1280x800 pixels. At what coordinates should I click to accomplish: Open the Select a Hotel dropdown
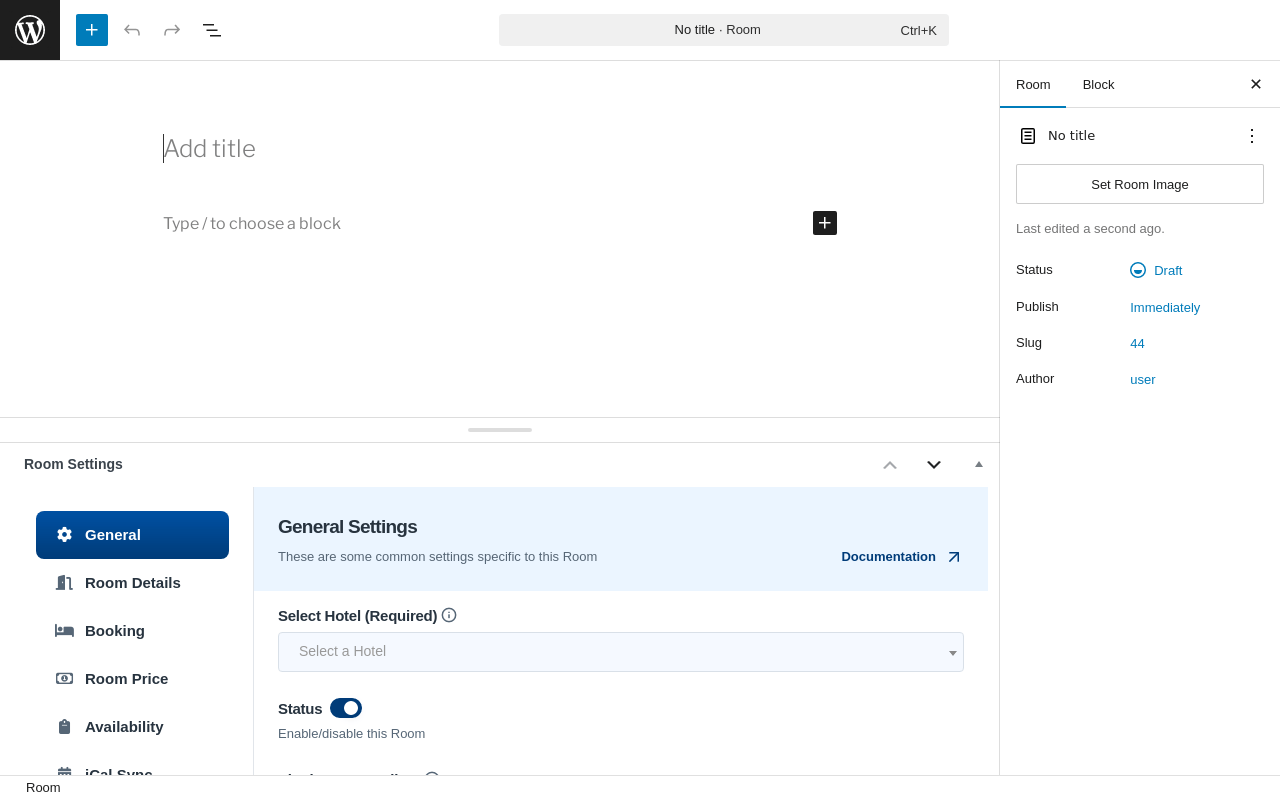620,652
